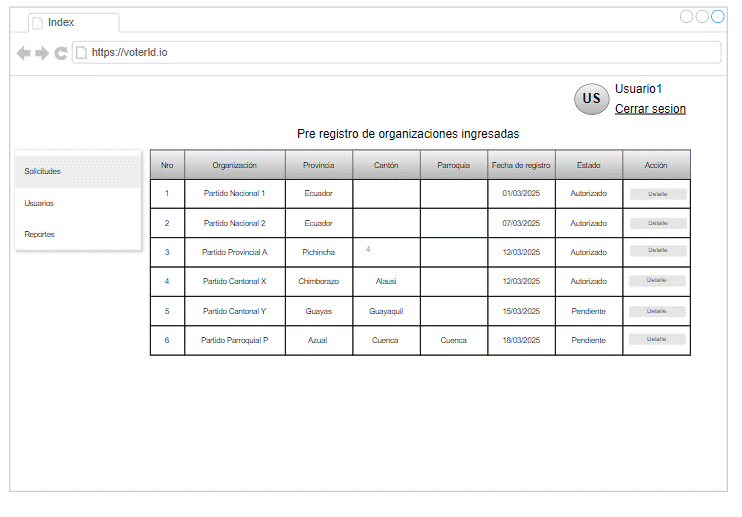Click the page icon on the Index tab
Screen dimensions: 742x517
[38, 23]
